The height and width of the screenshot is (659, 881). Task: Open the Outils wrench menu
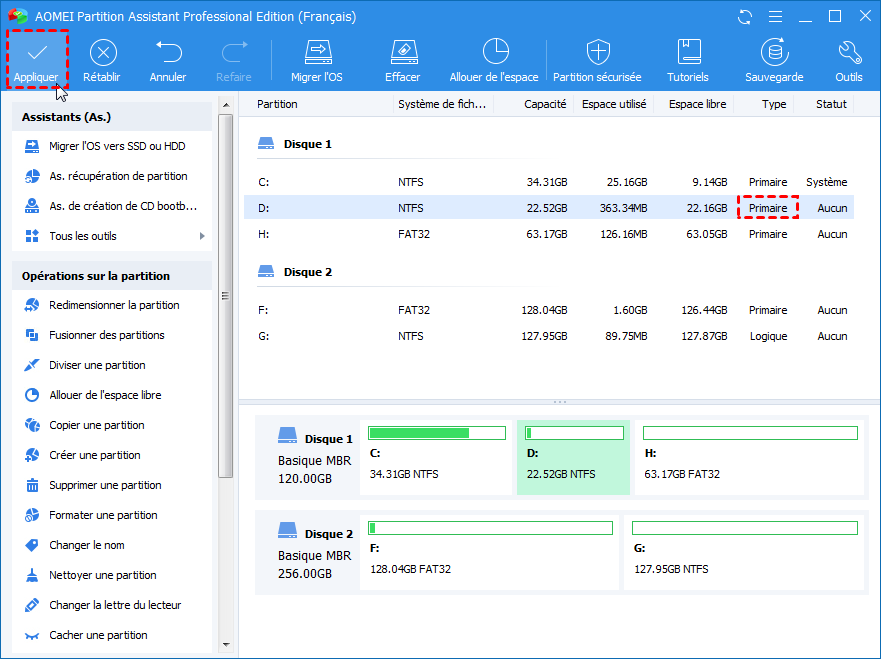point(849,58)
